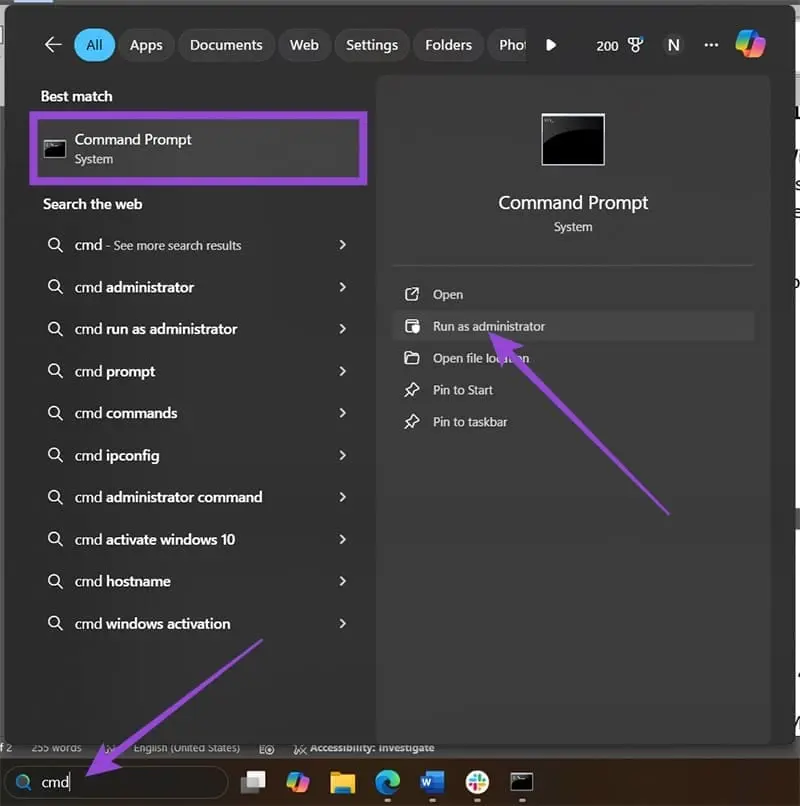This screenshot has height=806, width=800.
Task: Click the Pin to Start pin icon
Action: coord(412,390)
